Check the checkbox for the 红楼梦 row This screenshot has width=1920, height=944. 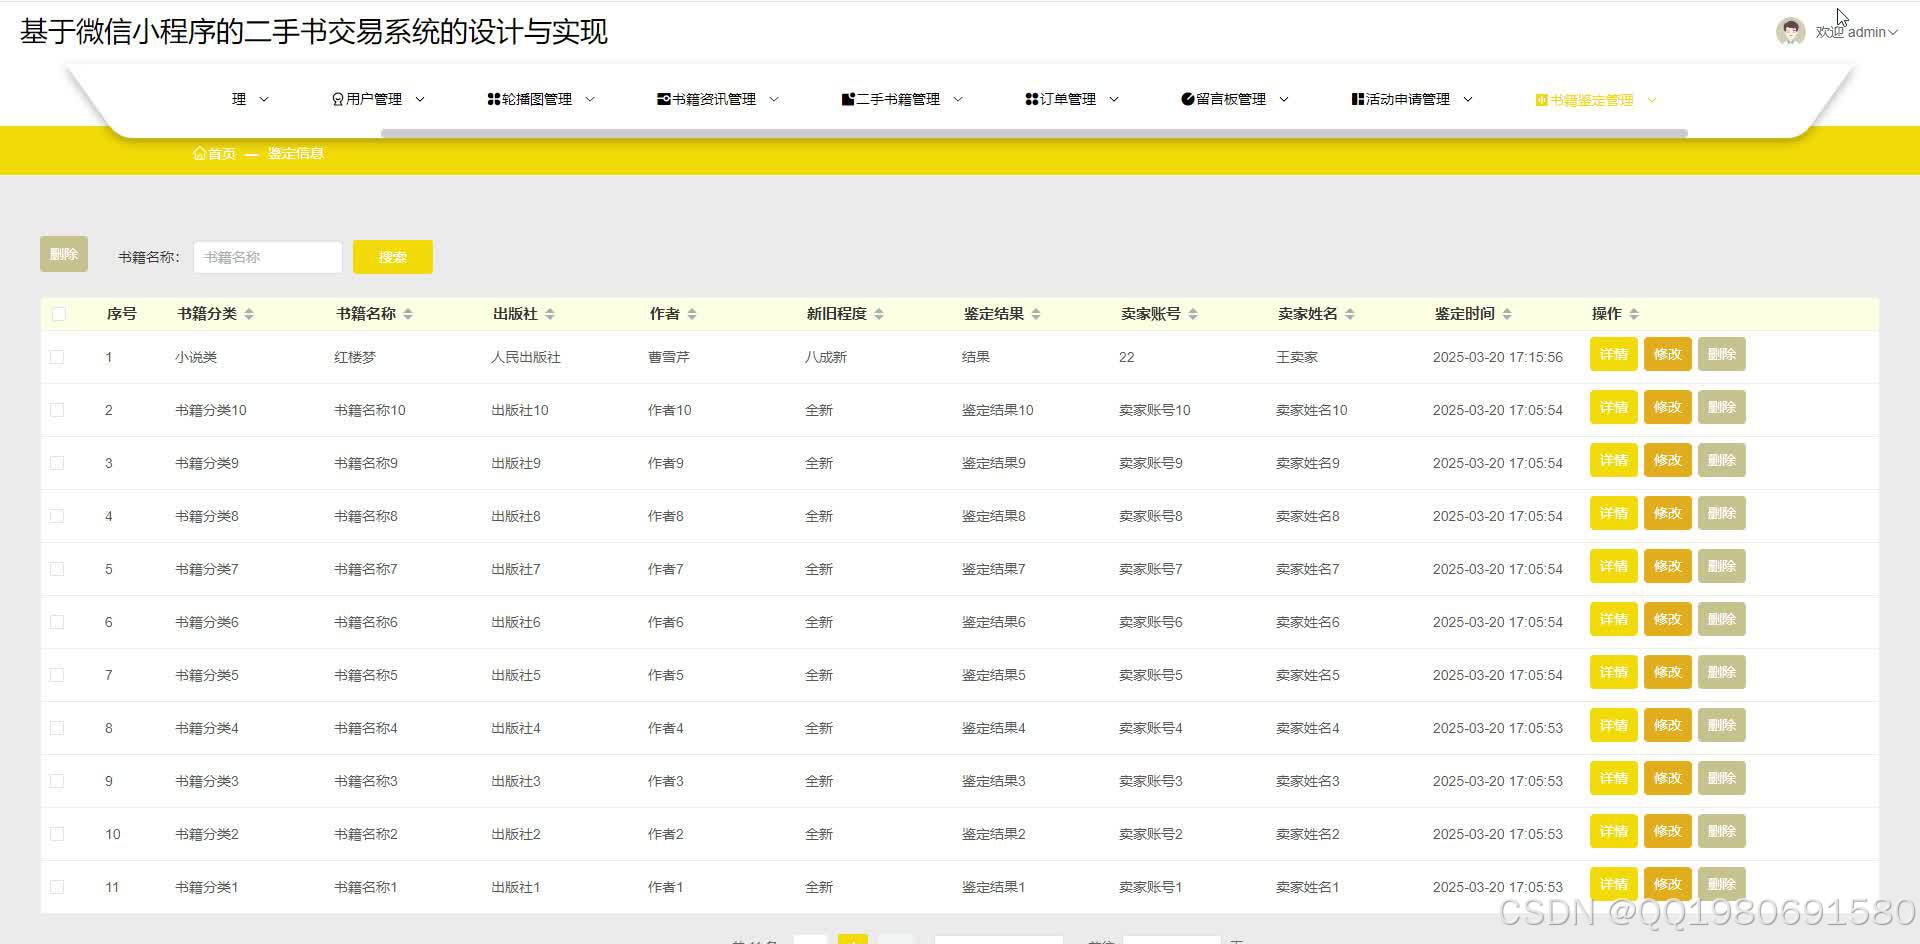[x=57, y=356]
